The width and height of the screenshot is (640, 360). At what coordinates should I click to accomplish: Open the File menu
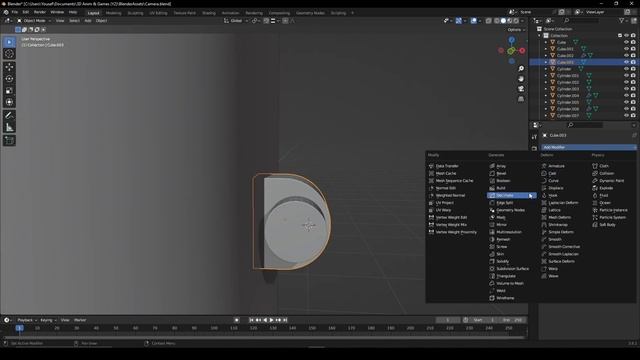15,12
